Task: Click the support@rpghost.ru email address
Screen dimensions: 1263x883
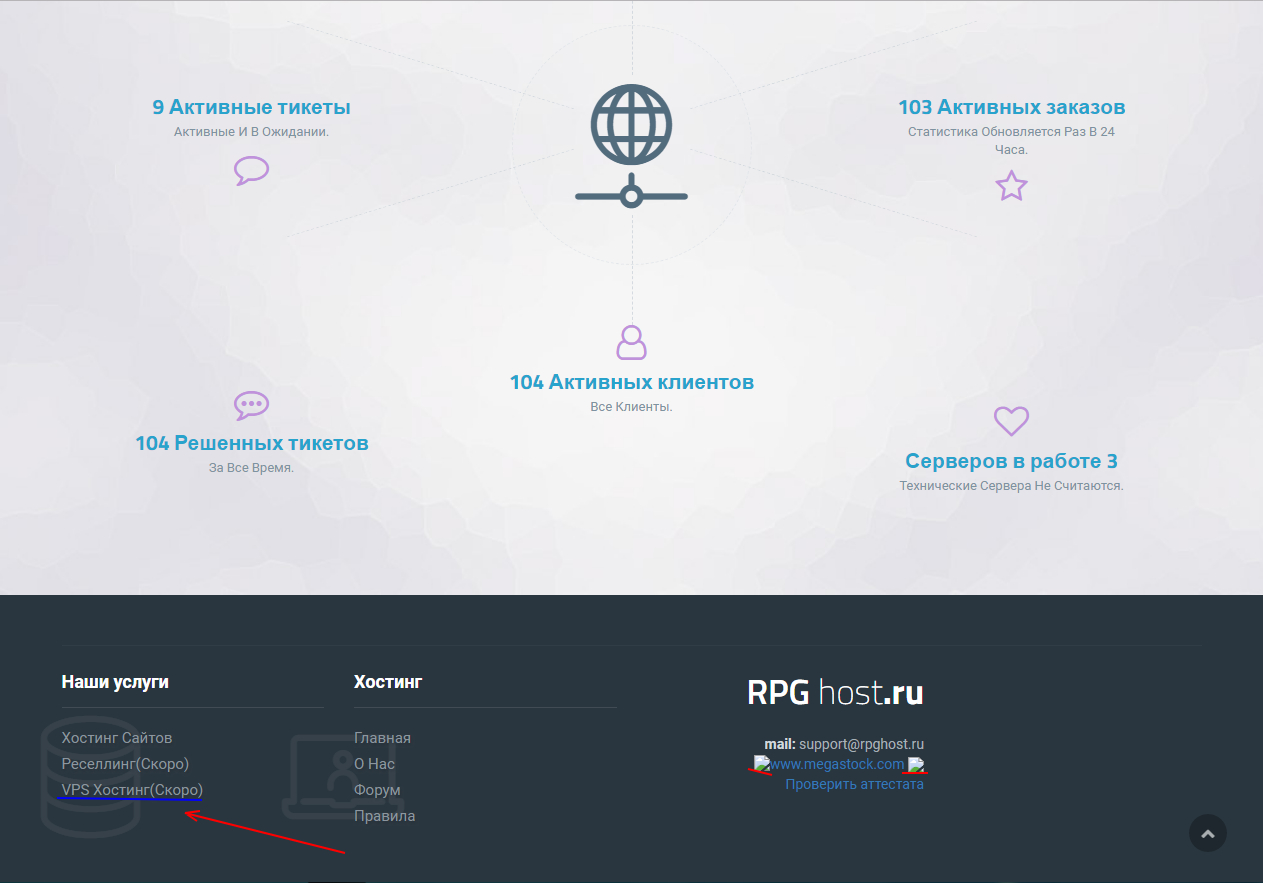Action: pyautogui.click(x=861, y=744)
